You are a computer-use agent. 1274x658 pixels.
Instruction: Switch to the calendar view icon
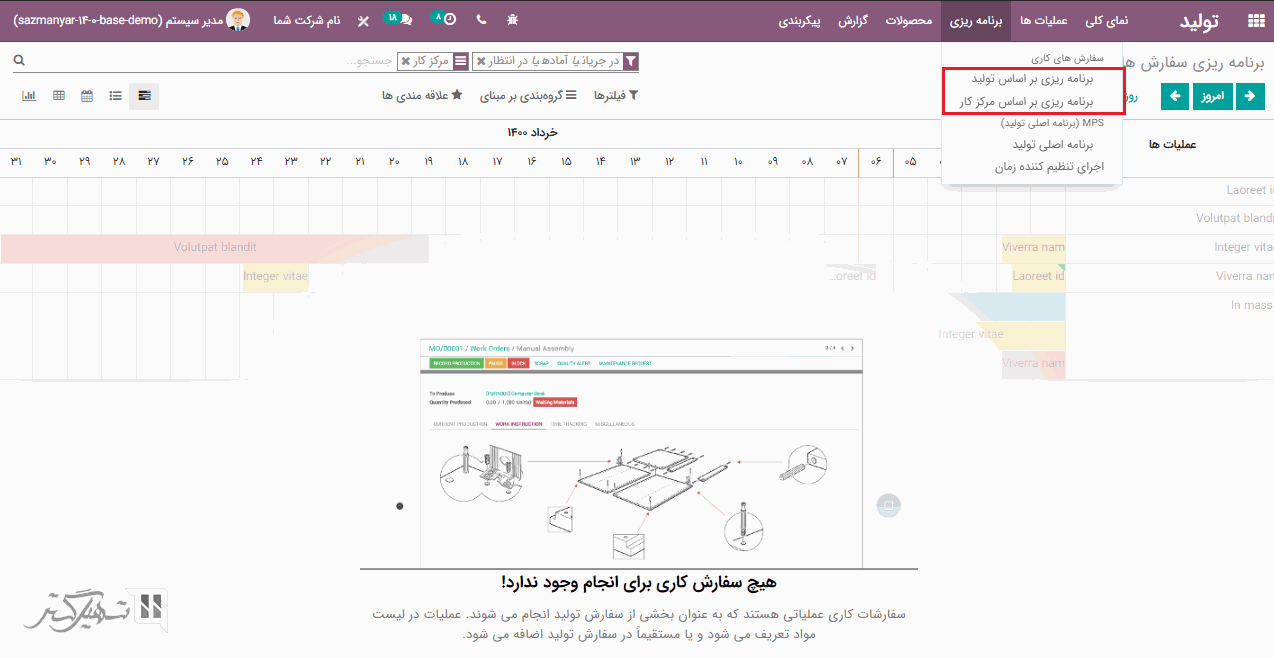[x=87, y=96]
